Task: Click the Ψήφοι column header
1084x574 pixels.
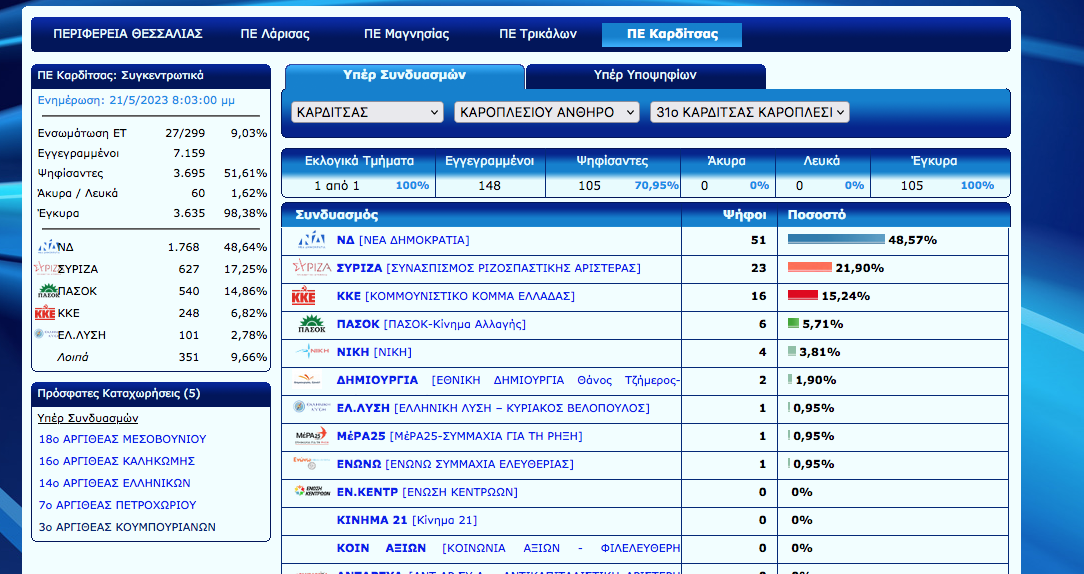Action: [745, 214]
